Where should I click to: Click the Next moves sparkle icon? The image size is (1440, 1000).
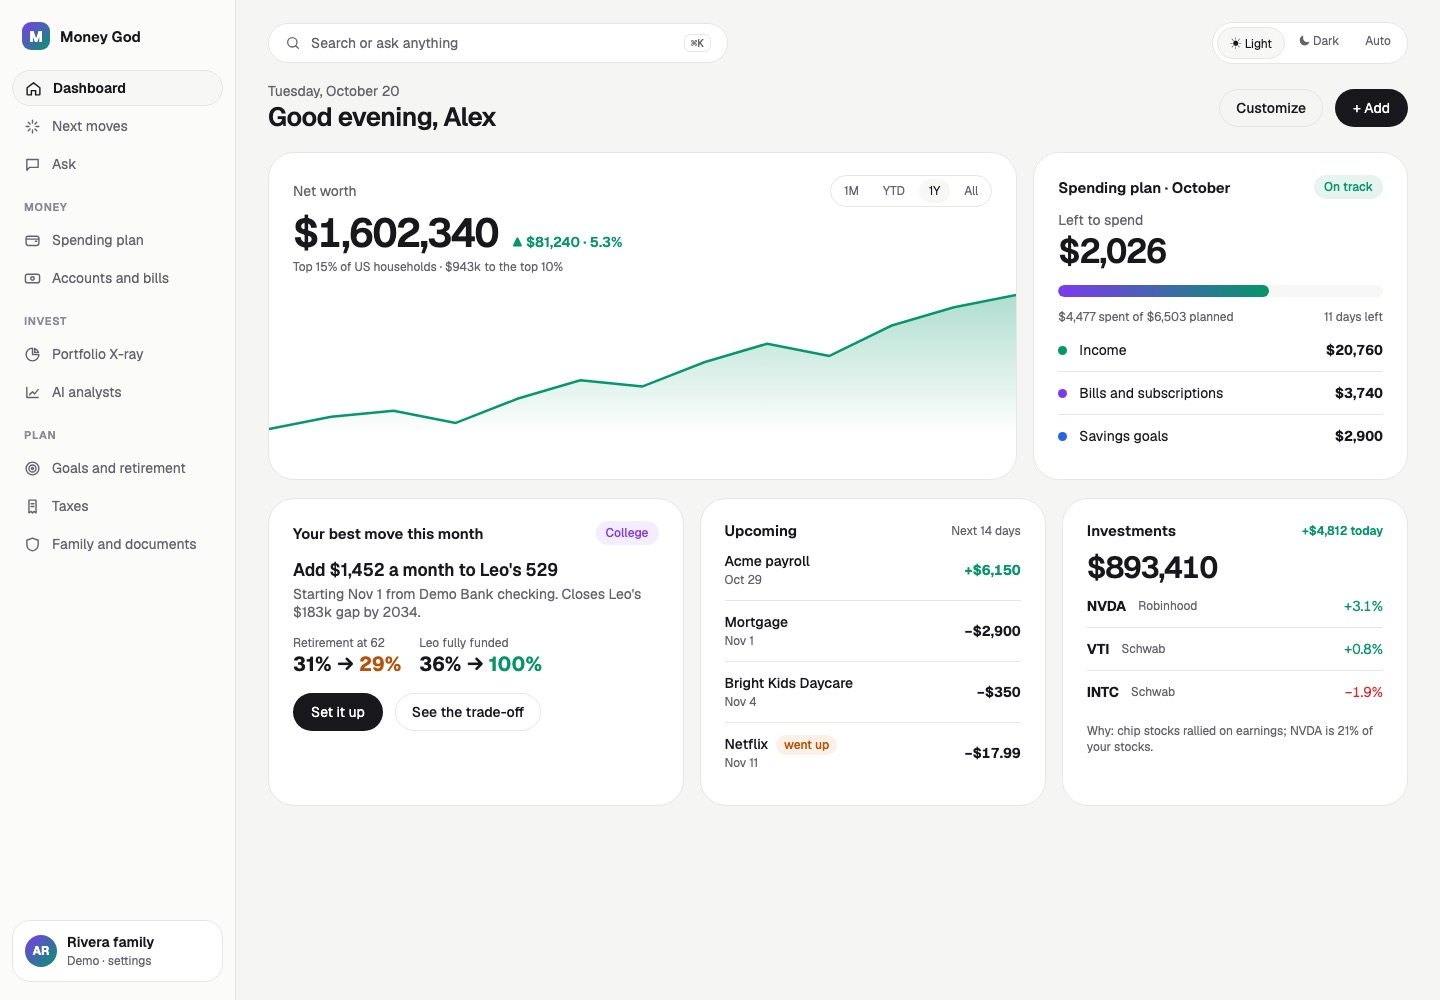coord(32,126)
